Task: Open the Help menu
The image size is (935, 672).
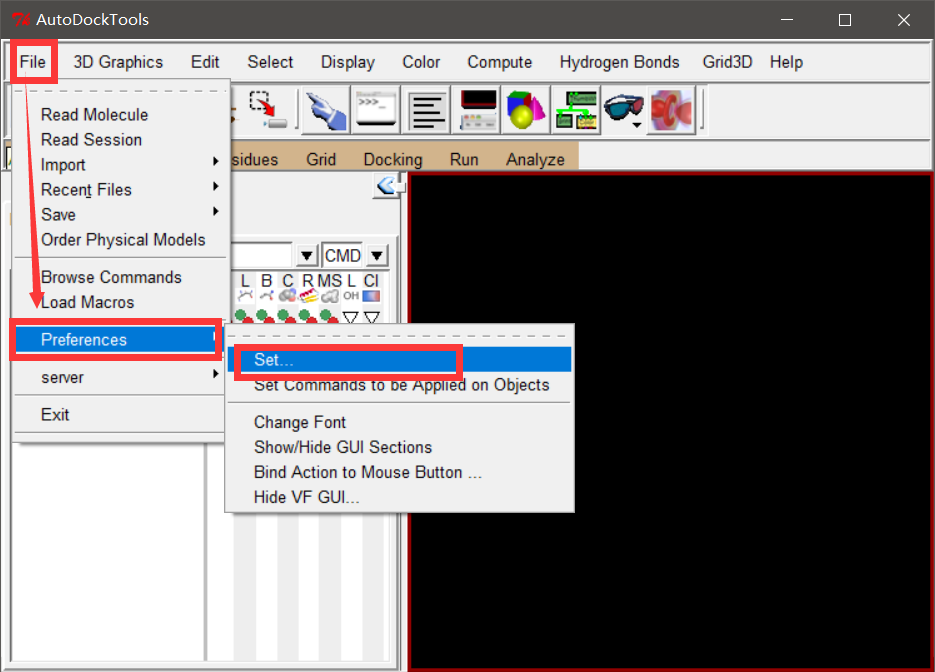Action: tap(786, 62)
